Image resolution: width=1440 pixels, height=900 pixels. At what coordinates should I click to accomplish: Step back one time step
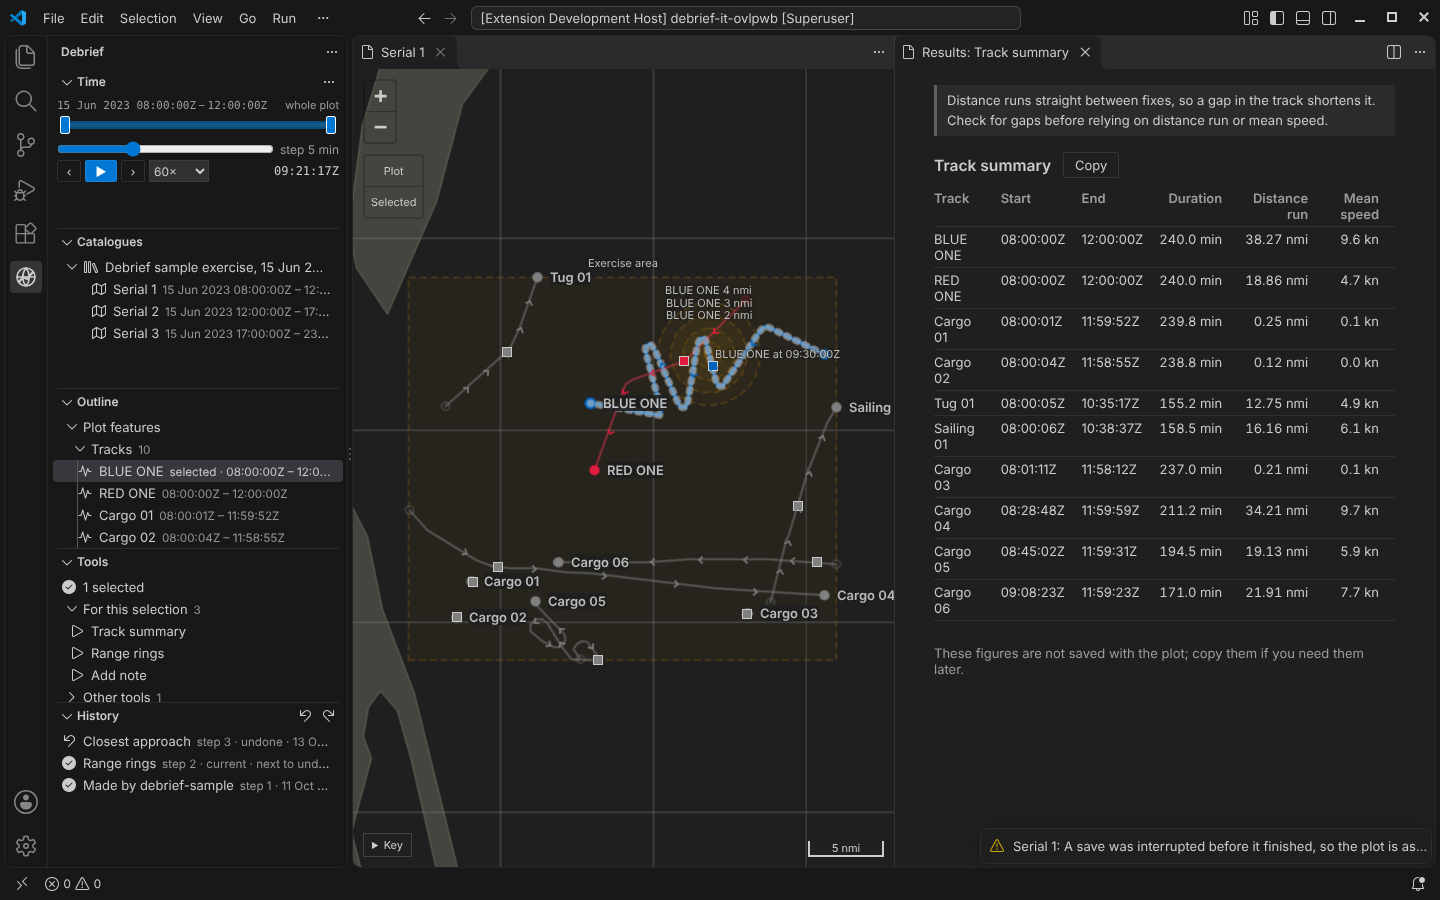[x=69, y=172]
